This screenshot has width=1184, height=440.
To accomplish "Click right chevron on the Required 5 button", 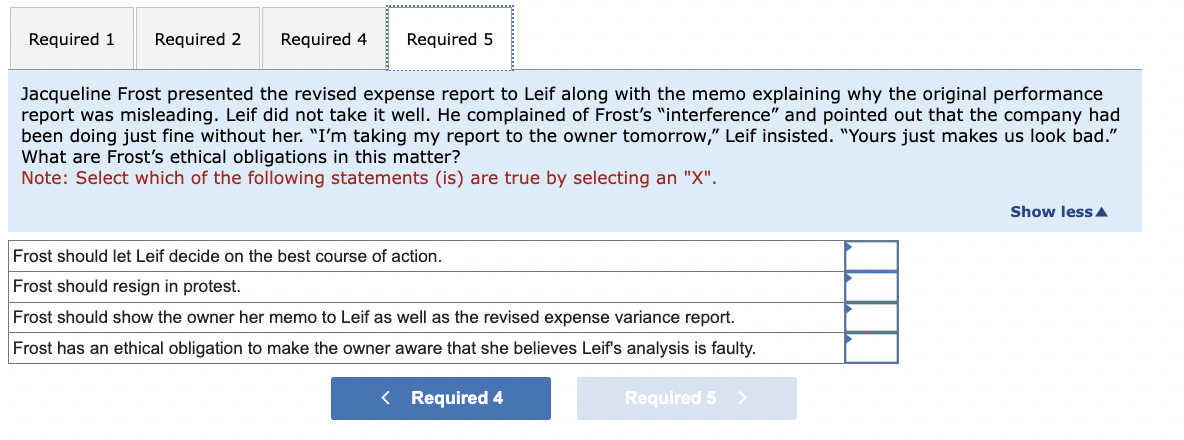I will point(741,398).
